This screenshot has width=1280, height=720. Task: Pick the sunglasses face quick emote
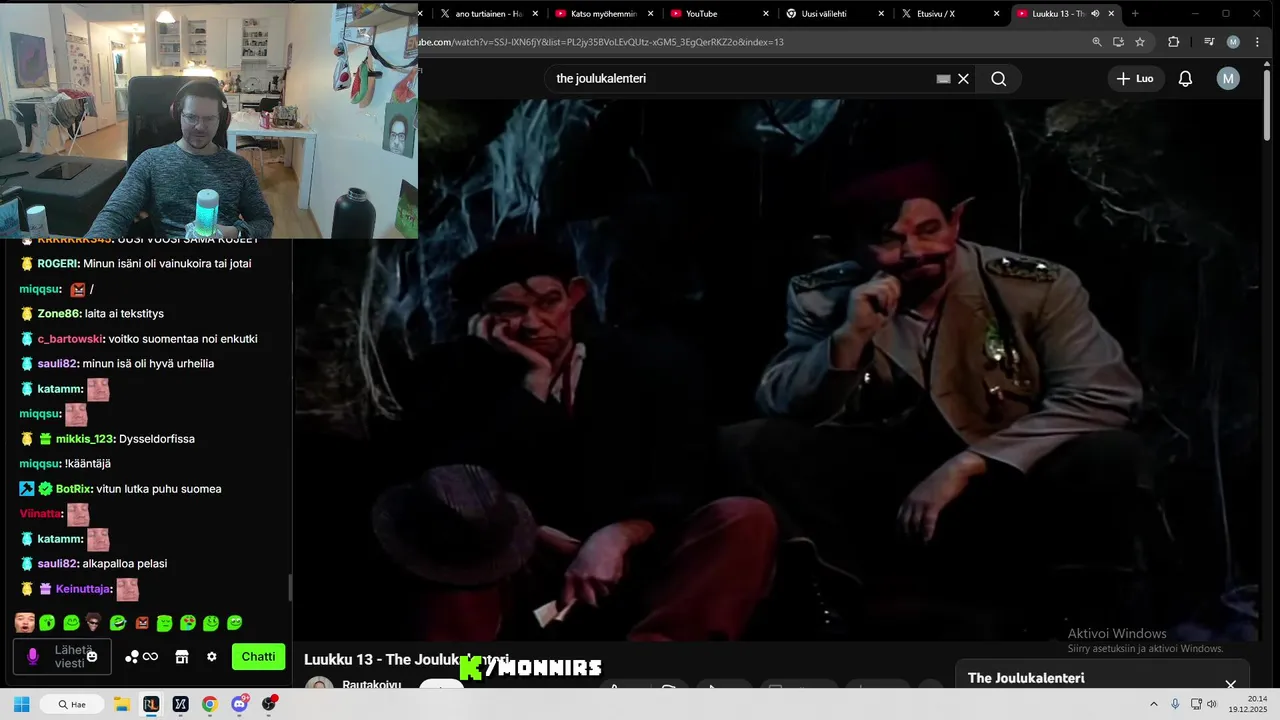pos(93,623)
